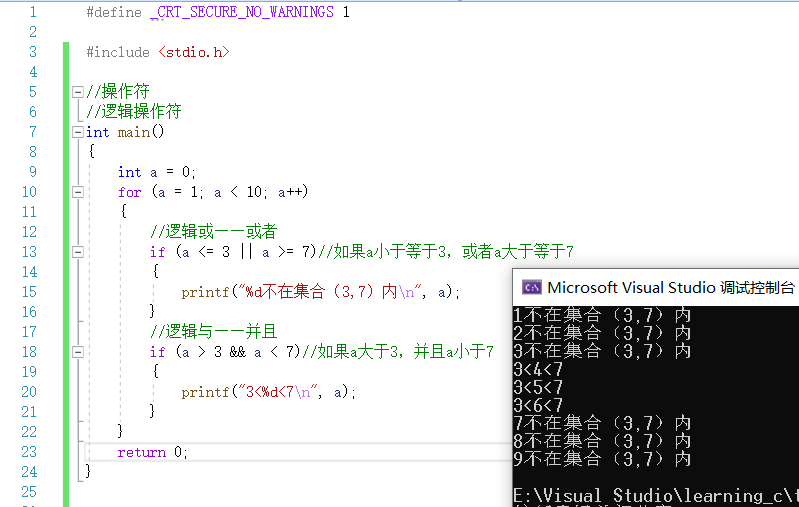The height and width of the screenshot is (507, 799).
Task: Click console output '3不在集合（3,7）内'
Action: (602, 351)
